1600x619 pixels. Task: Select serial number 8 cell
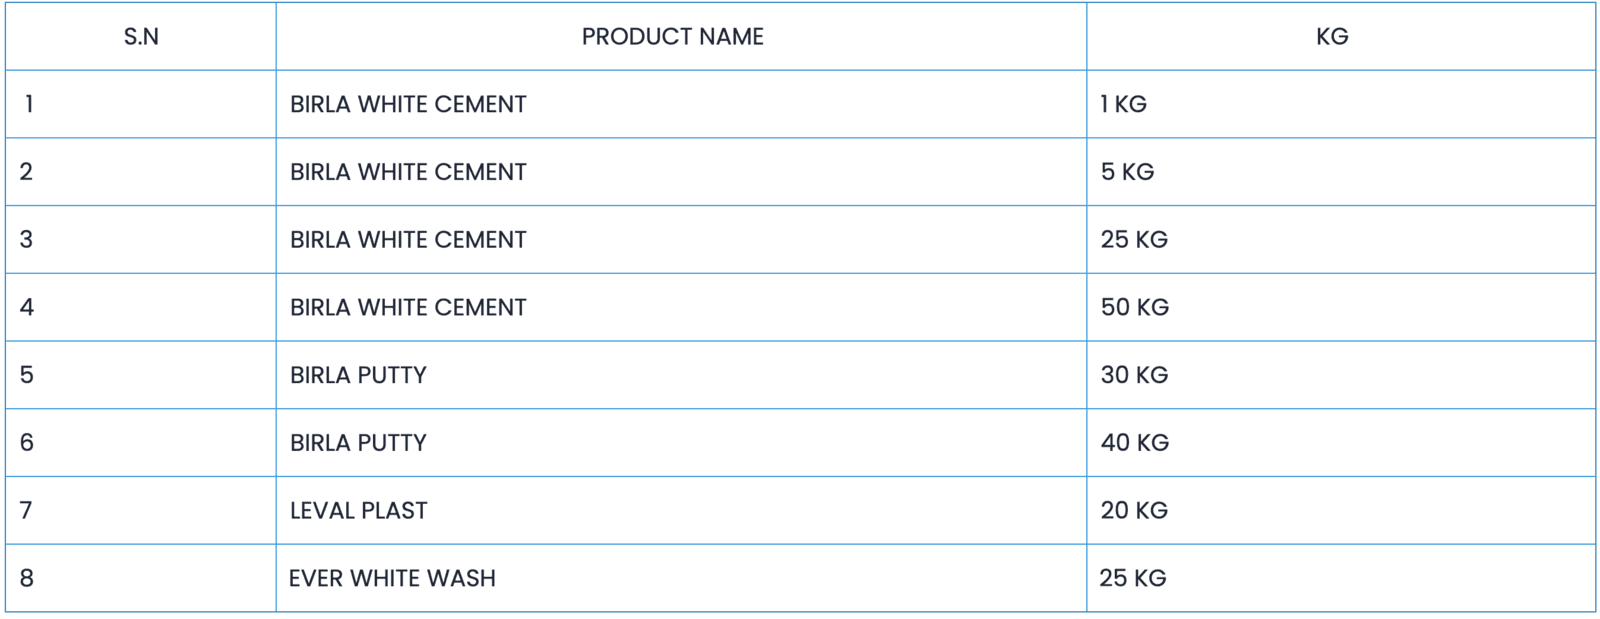(27, 578)
